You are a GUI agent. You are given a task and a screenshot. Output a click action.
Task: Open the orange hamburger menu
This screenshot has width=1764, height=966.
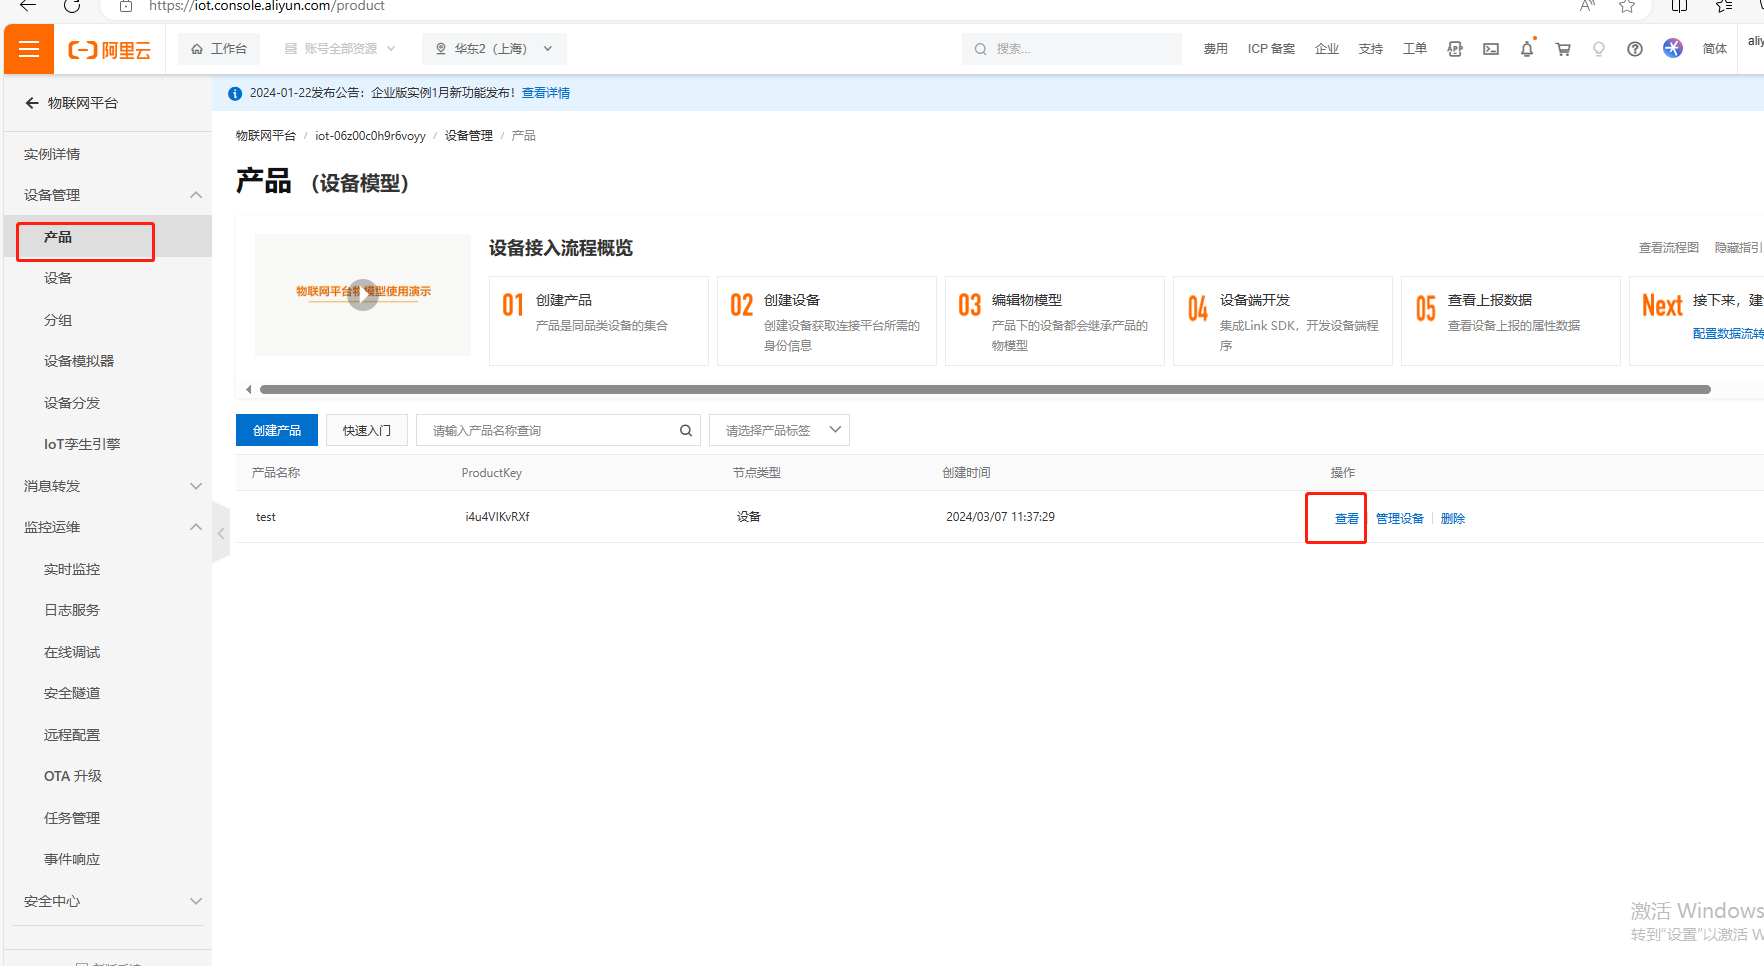click(29, 49)
